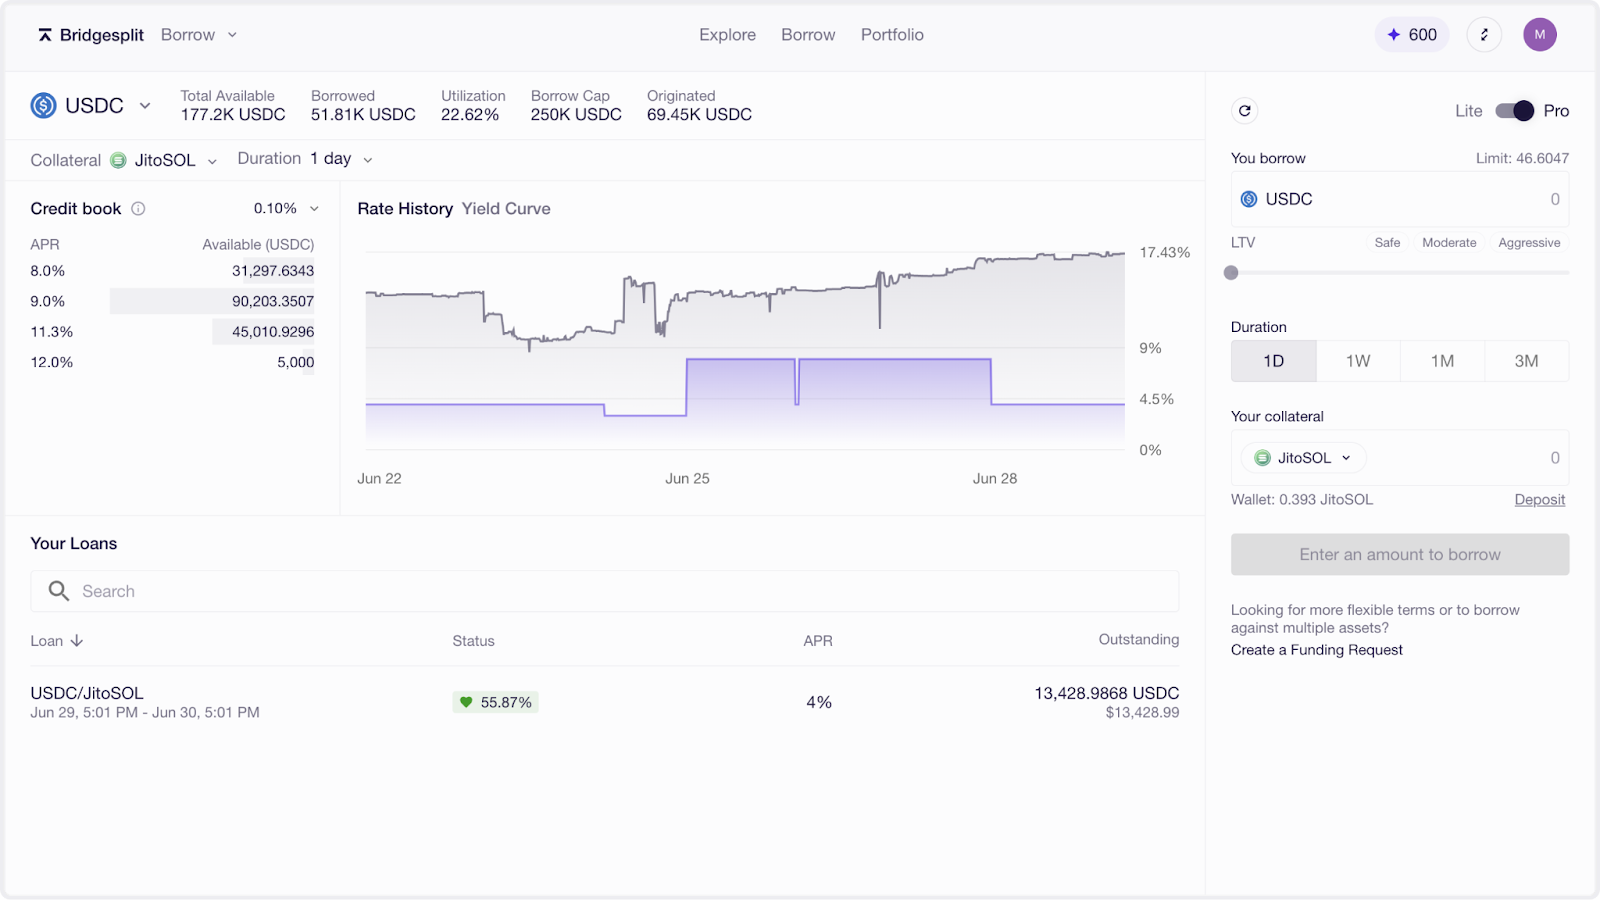
Task: Expand the USDC market selector chevron
Action: [x=145, y=105]
